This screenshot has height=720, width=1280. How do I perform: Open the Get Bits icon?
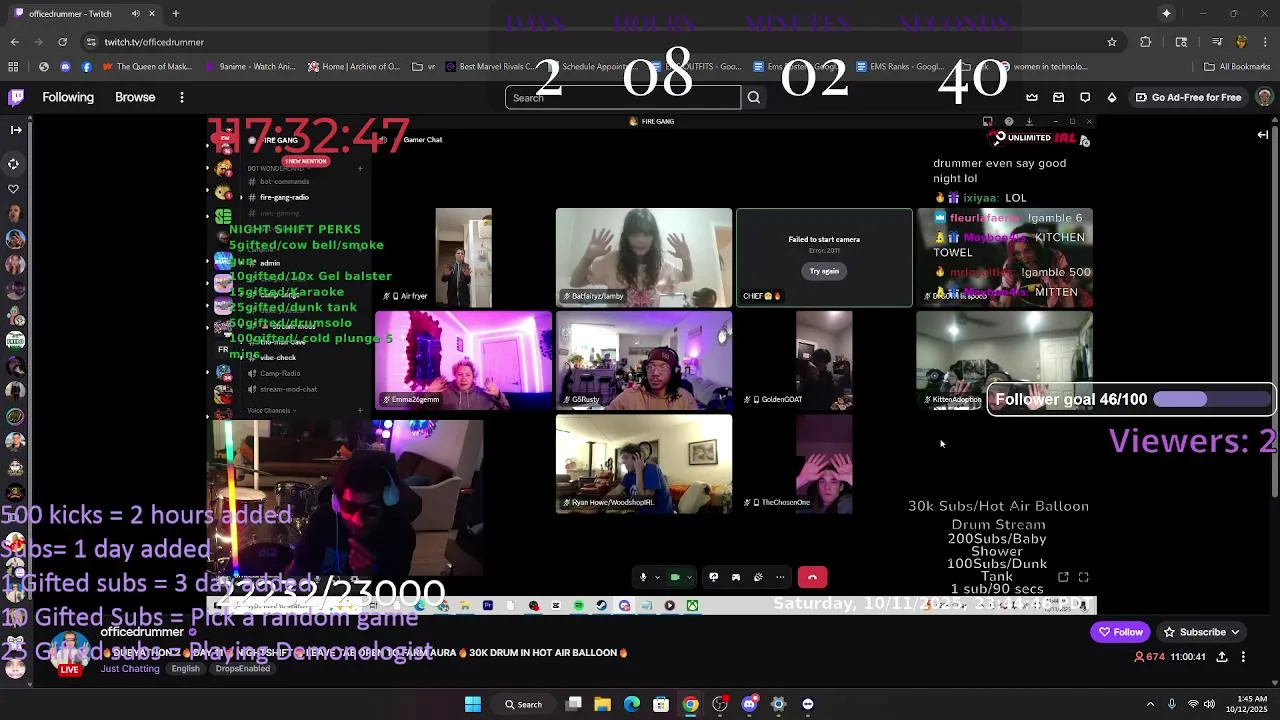pos(1112,97)
